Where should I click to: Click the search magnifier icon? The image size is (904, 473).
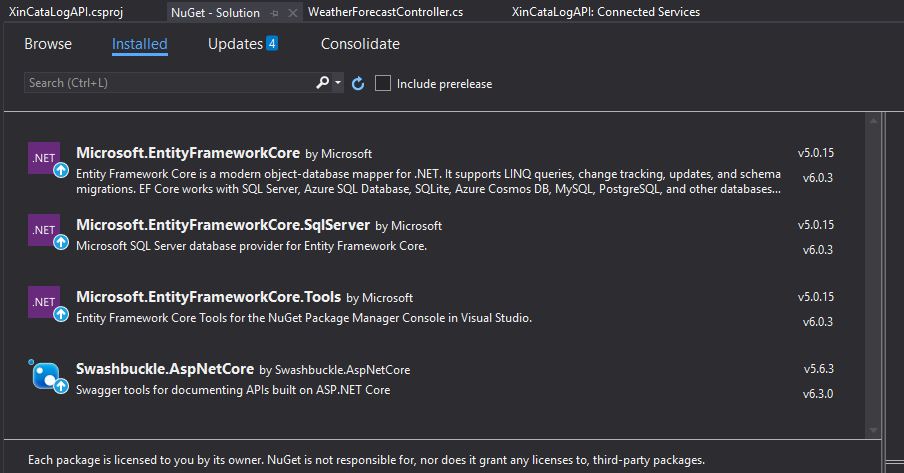pos(323,83)
